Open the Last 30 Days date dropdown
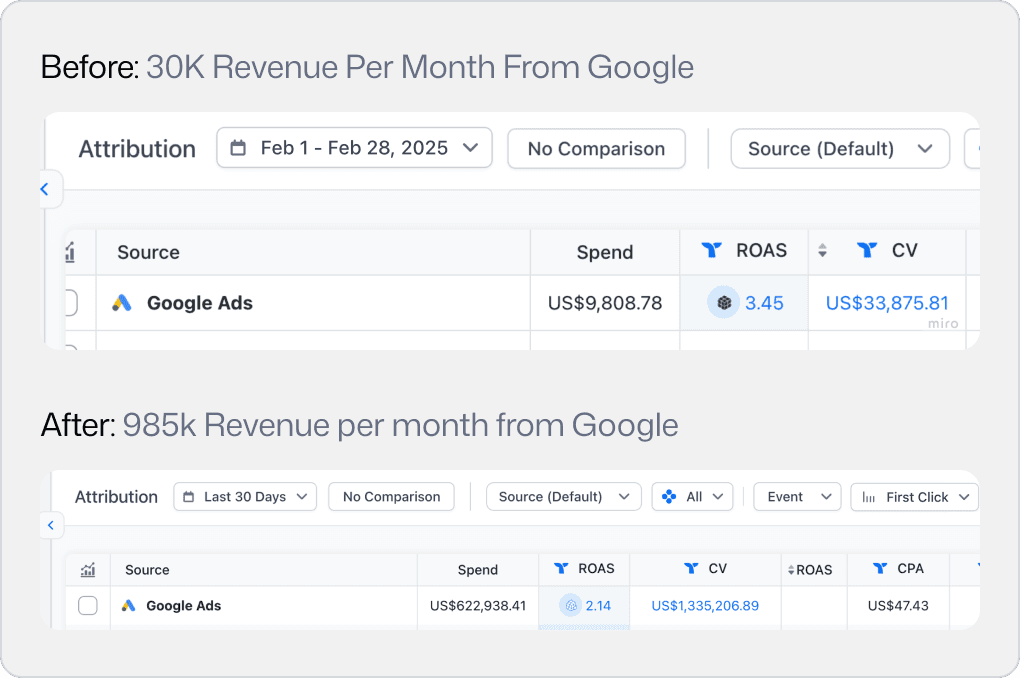This screenshot has width=1020, height=678. [245, 496]
